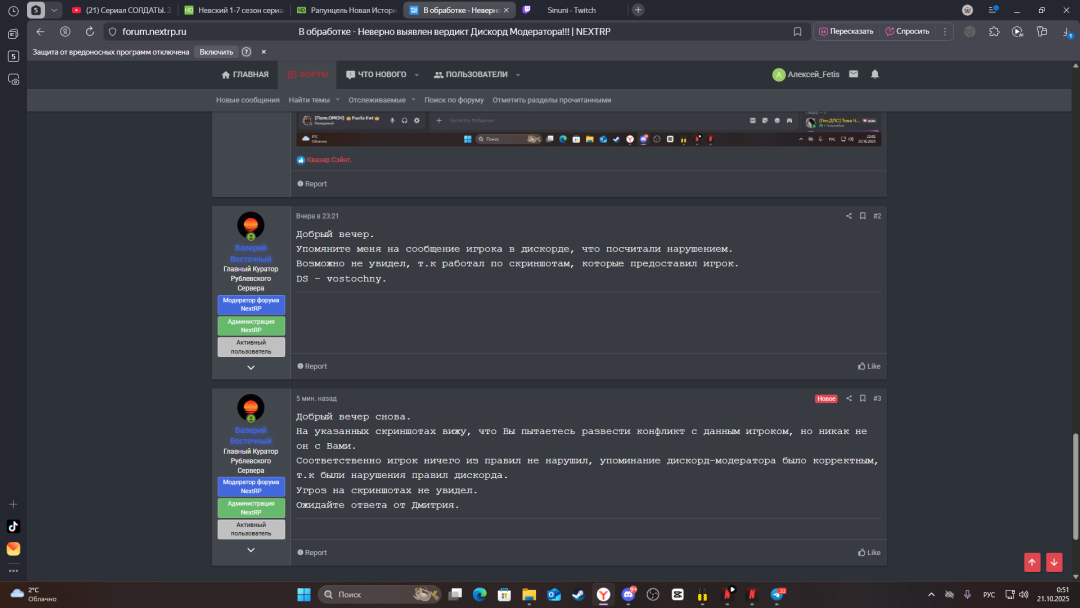Bookmark post #3 with bookmark icon
The width and height of the screenshot is (1080, 608).
click(x=863, y=399)
